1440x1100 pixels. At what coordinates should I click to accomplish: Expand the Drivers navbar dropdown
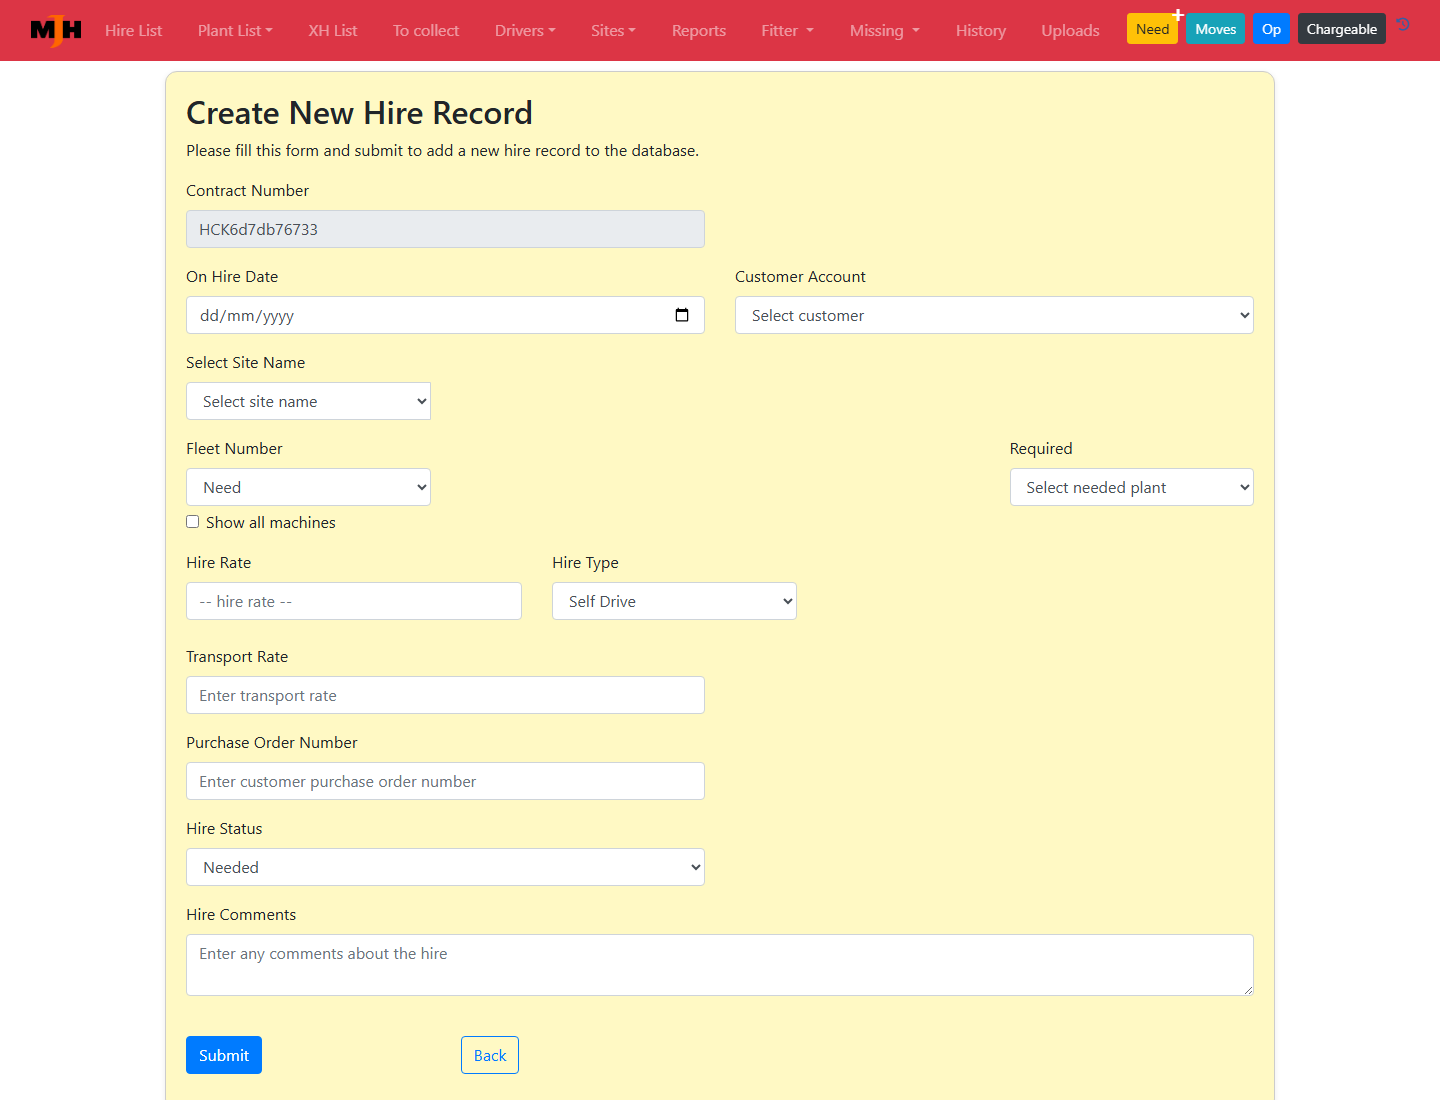tap(525, 31)
